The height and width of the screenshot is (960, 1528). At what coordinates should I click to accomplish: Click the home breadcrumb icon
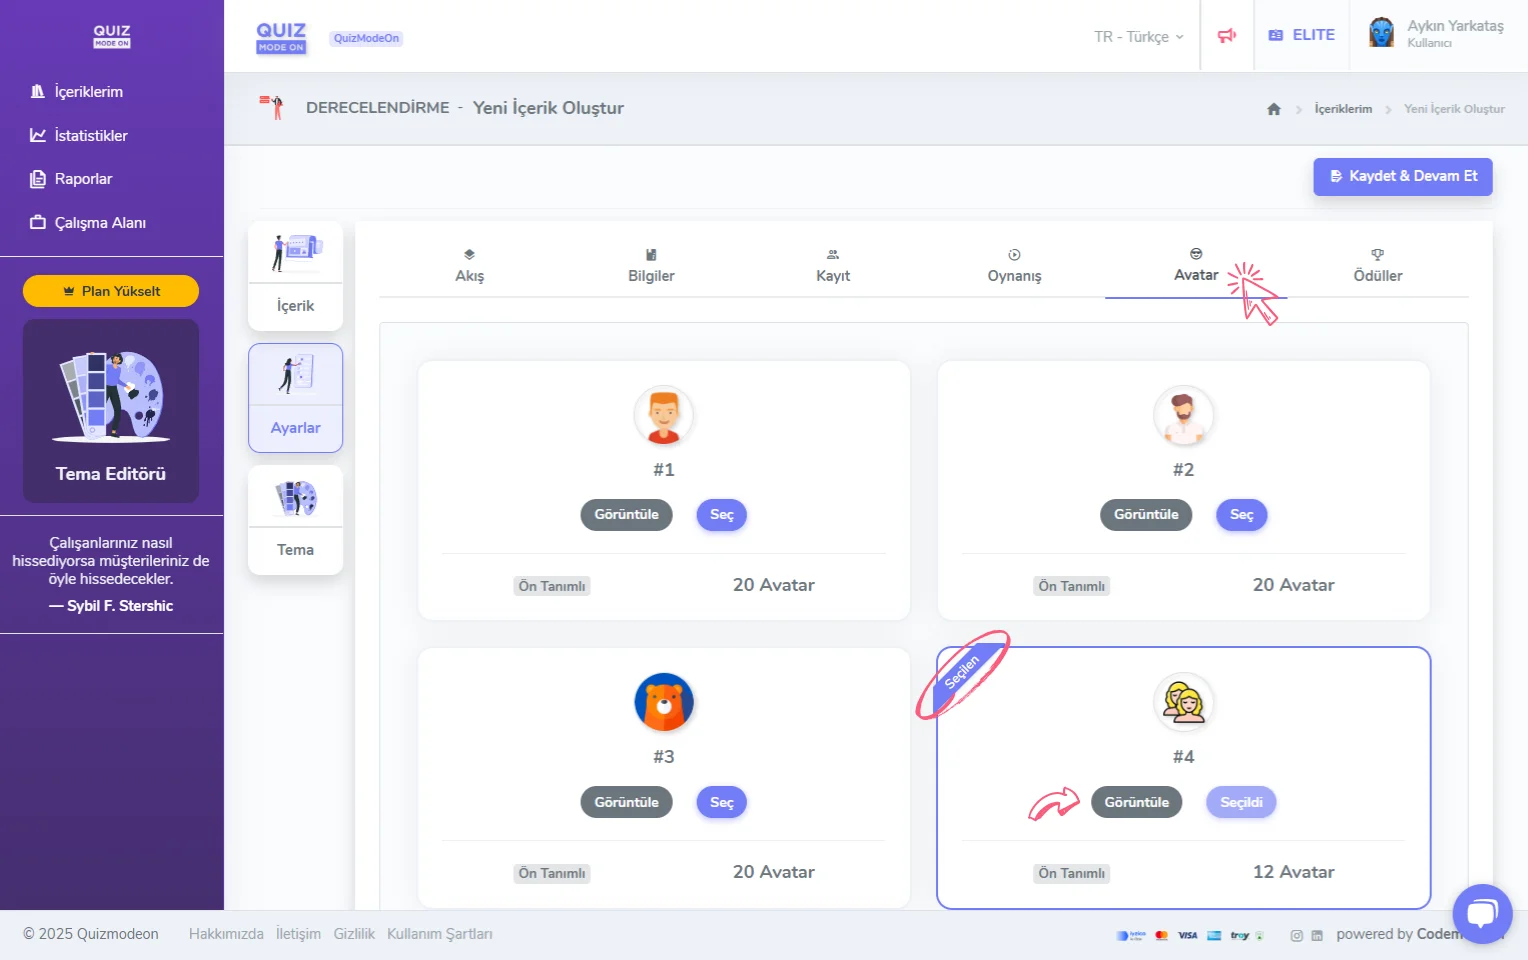pyautogui.click(x=1274, y=109)
